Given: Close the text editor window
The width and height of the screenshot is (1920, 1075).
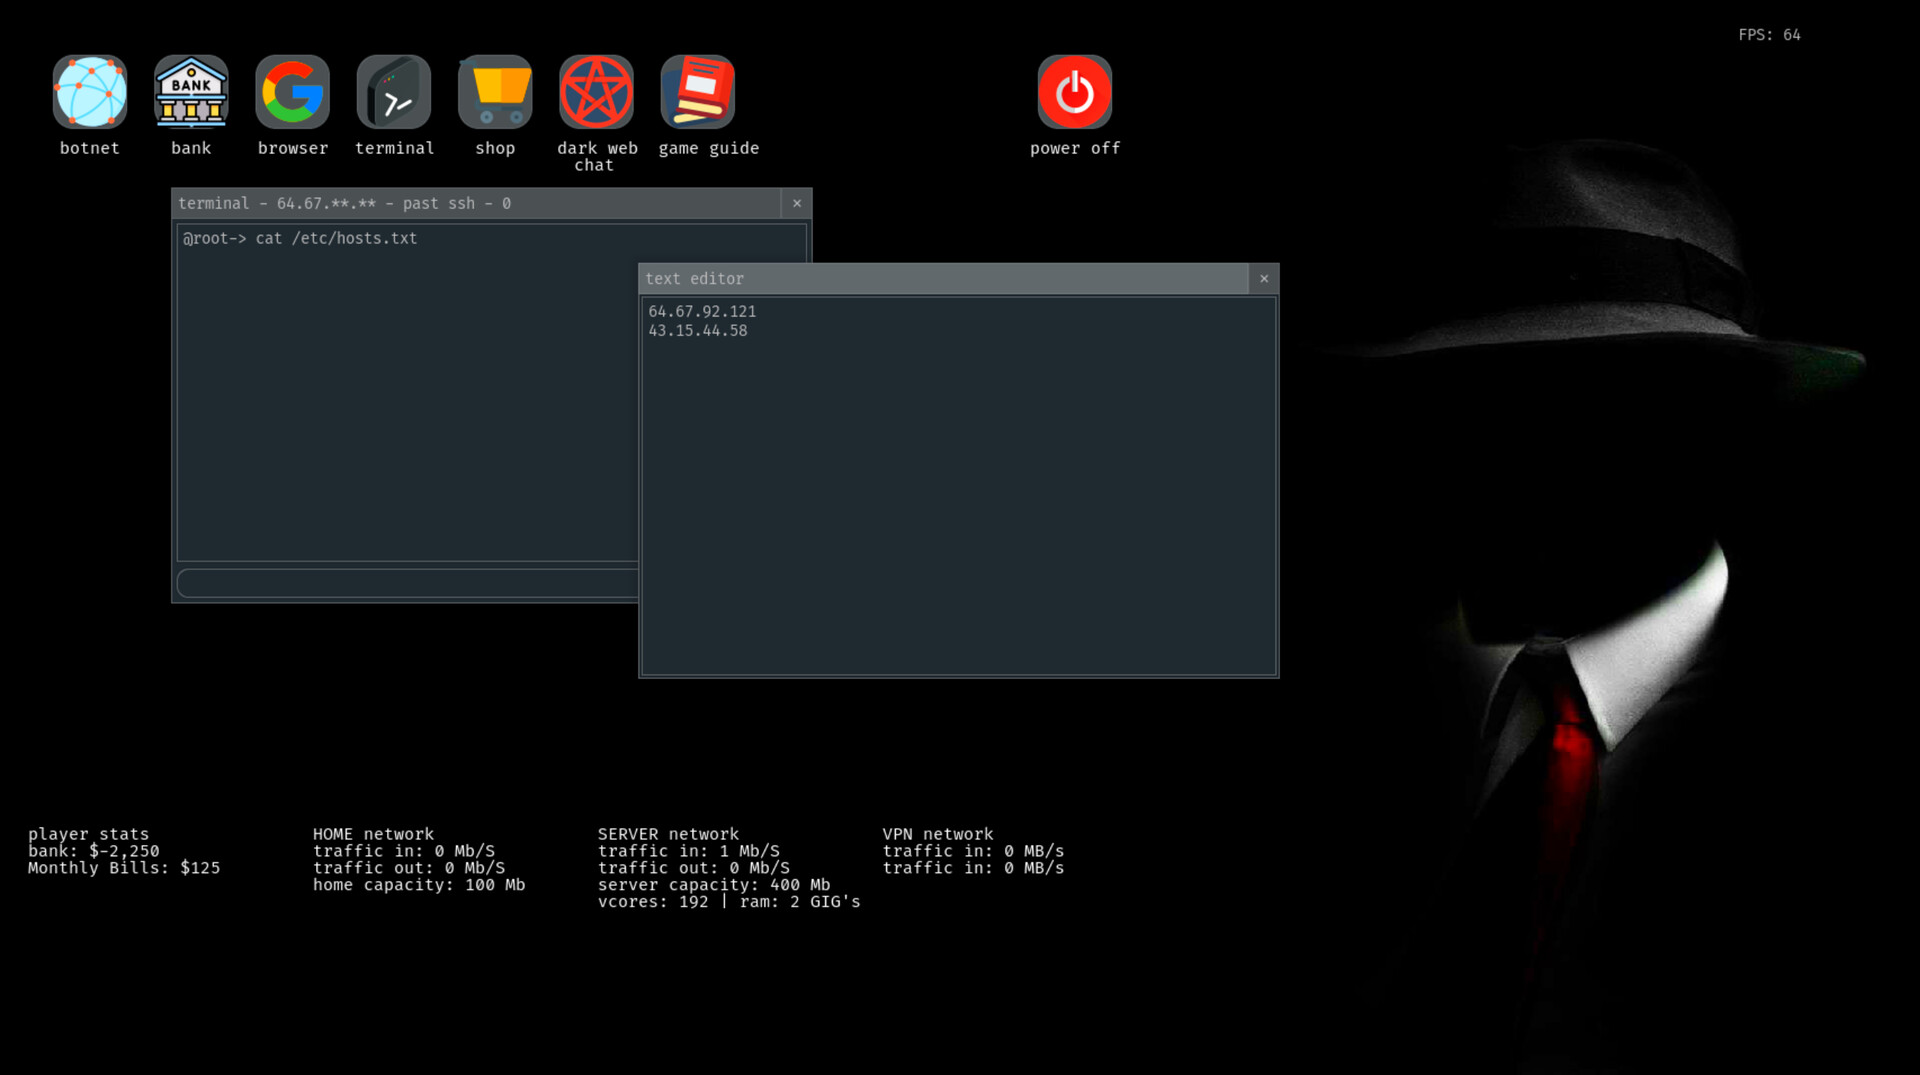Looking at the screenshot, I should point(1265,278).
